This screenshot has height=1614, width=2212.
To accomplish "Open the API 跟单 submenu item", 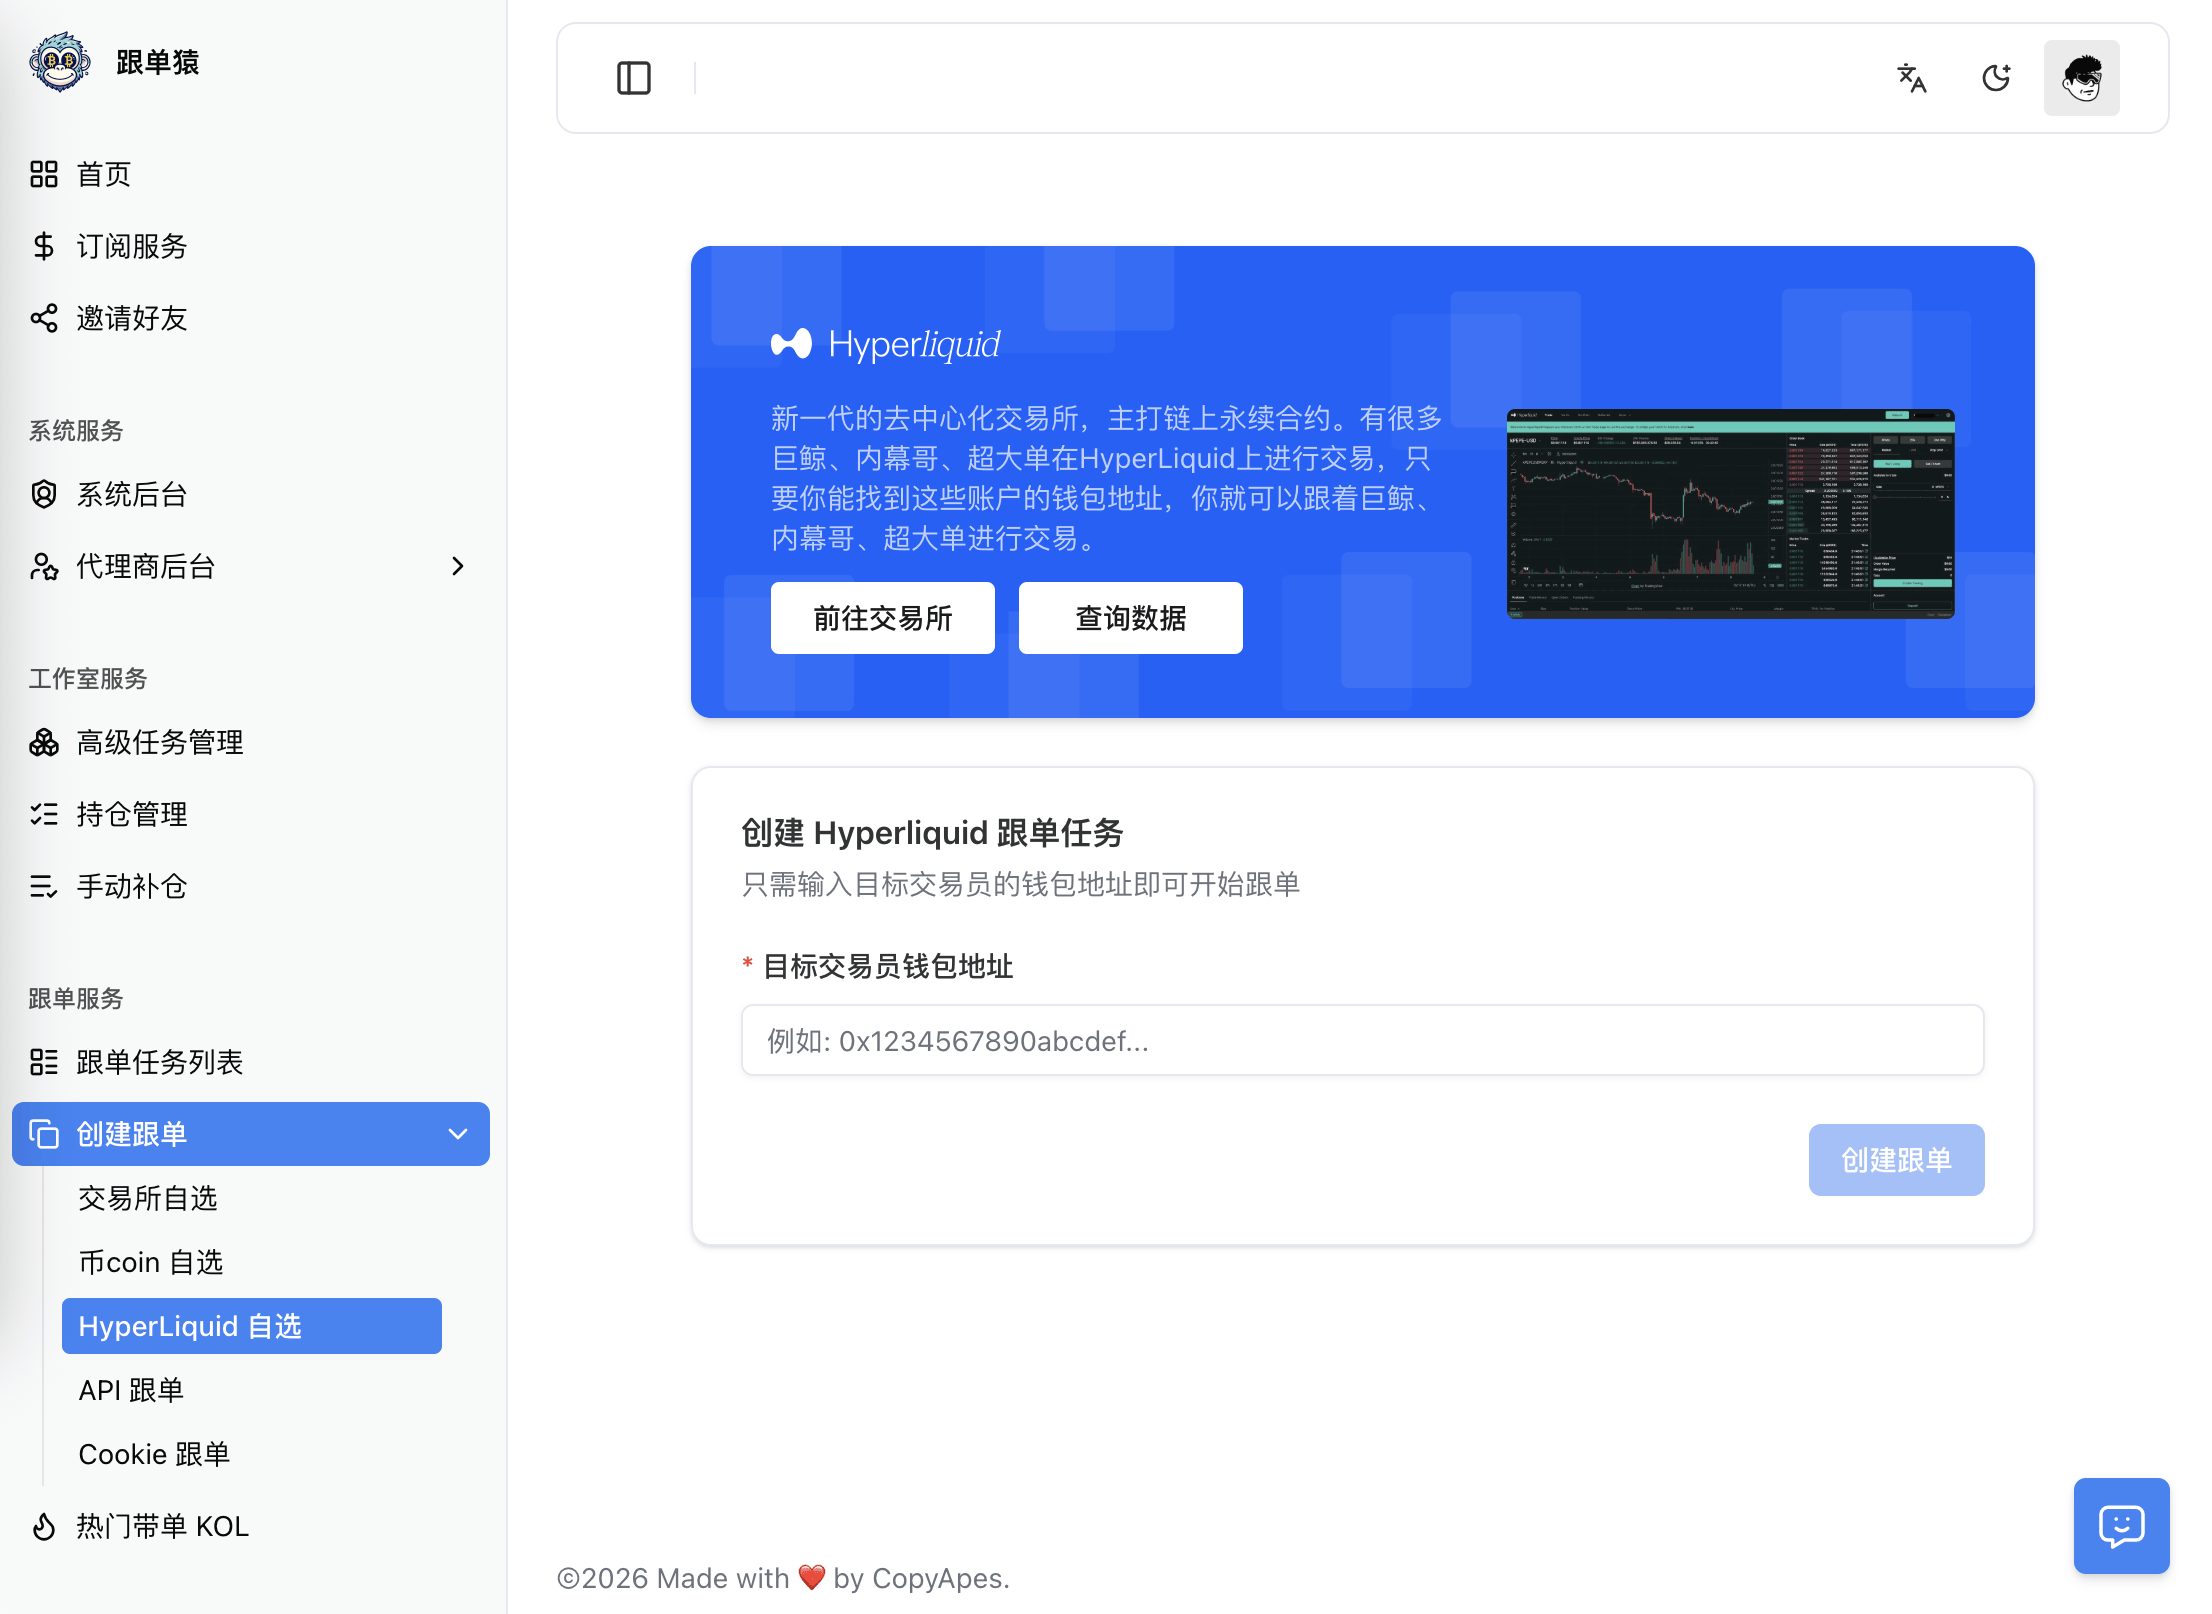I will [131, 1390].
